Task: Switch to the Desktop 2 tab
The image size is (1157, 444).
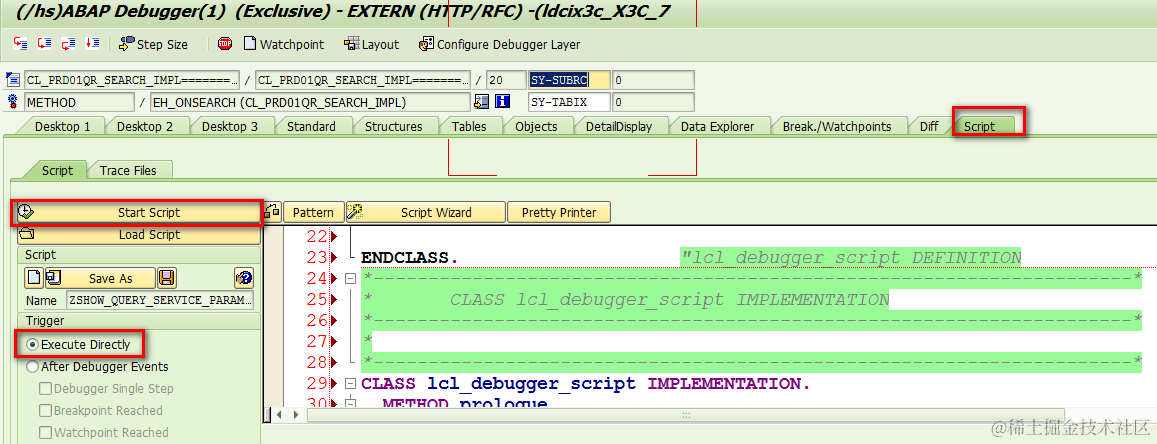Action: [x=145, y=126]
